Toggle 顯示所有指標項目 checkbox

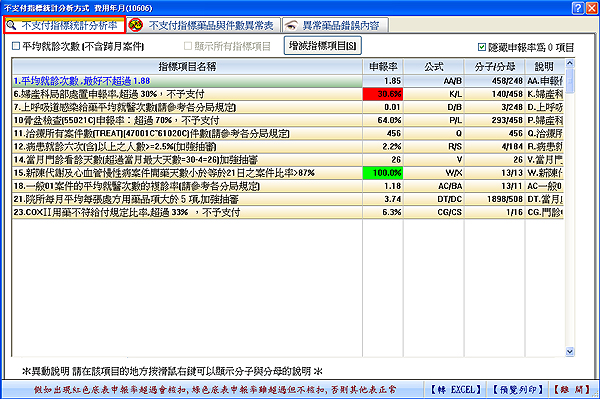coord(188,46)
